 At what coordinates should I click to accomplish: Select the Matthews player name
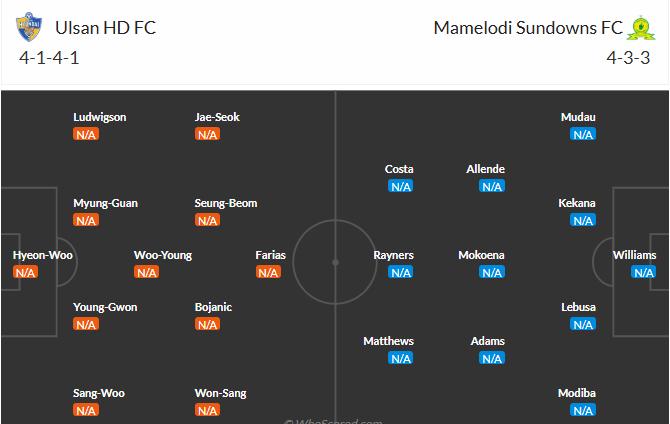tap(388, 341)
